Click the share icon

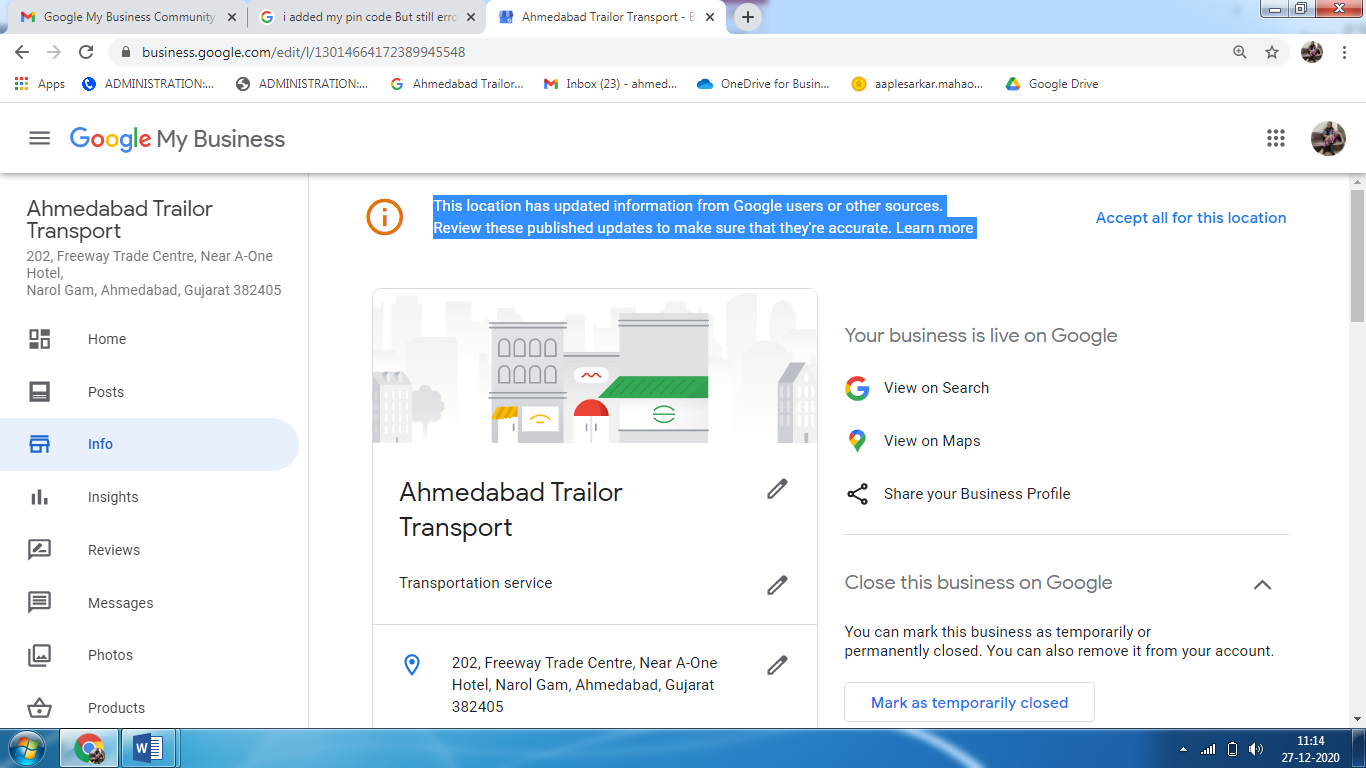click(857, 494)
